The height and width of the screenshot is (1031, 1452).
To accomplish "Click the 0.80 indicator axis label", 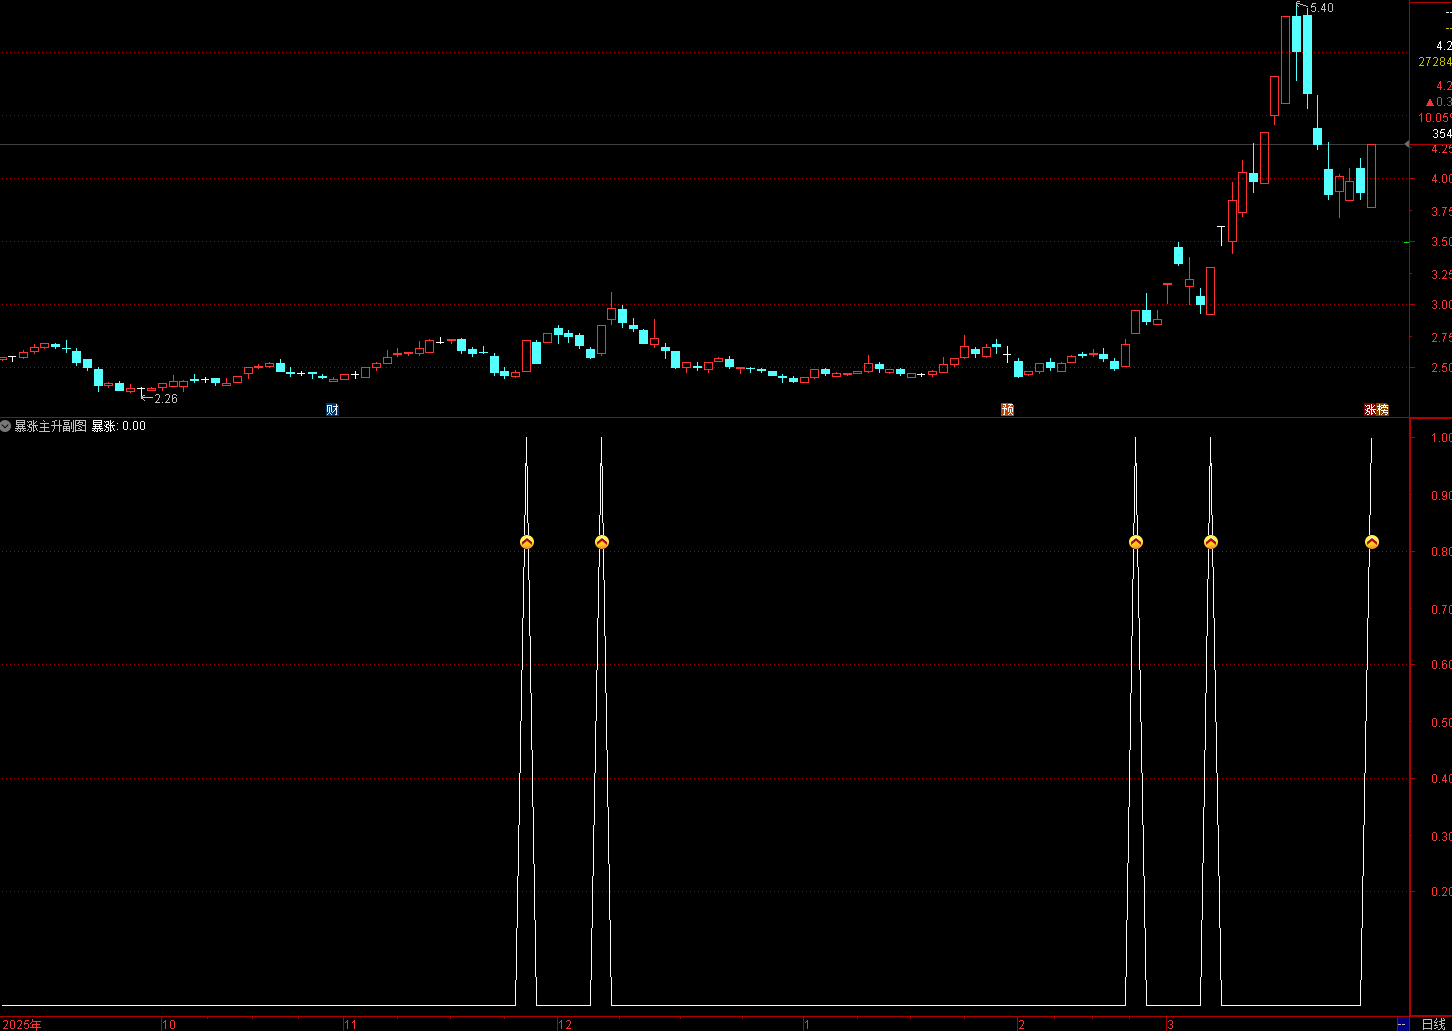I will point(1442,552).
